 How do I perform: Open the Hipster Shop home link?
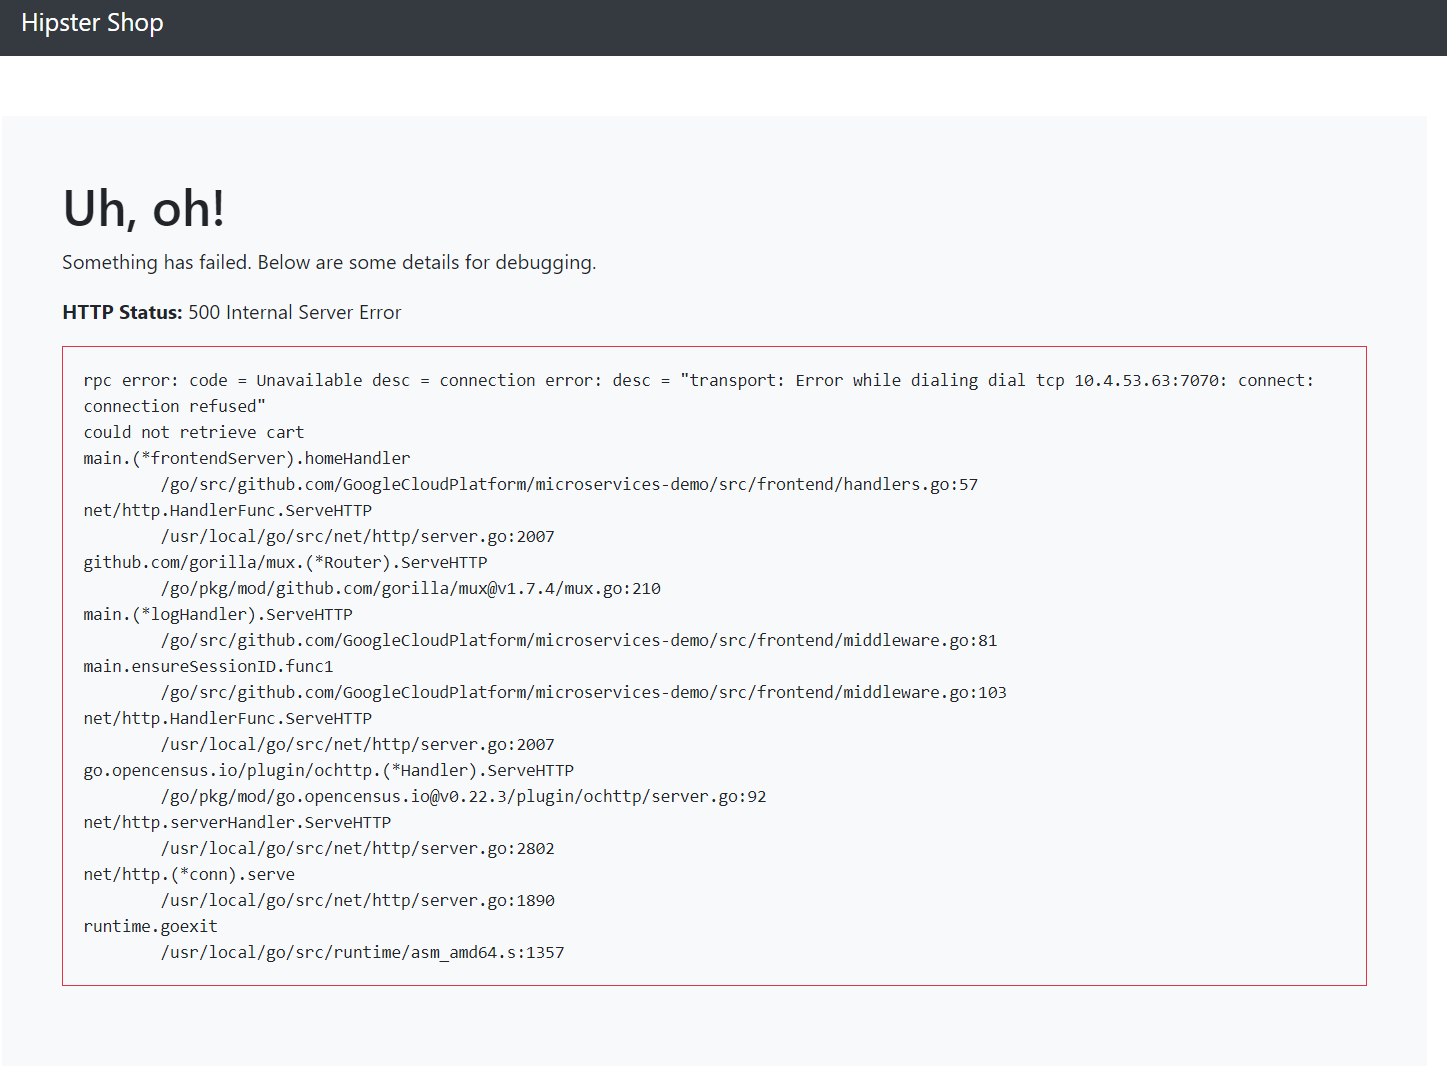tap(92, 23)
